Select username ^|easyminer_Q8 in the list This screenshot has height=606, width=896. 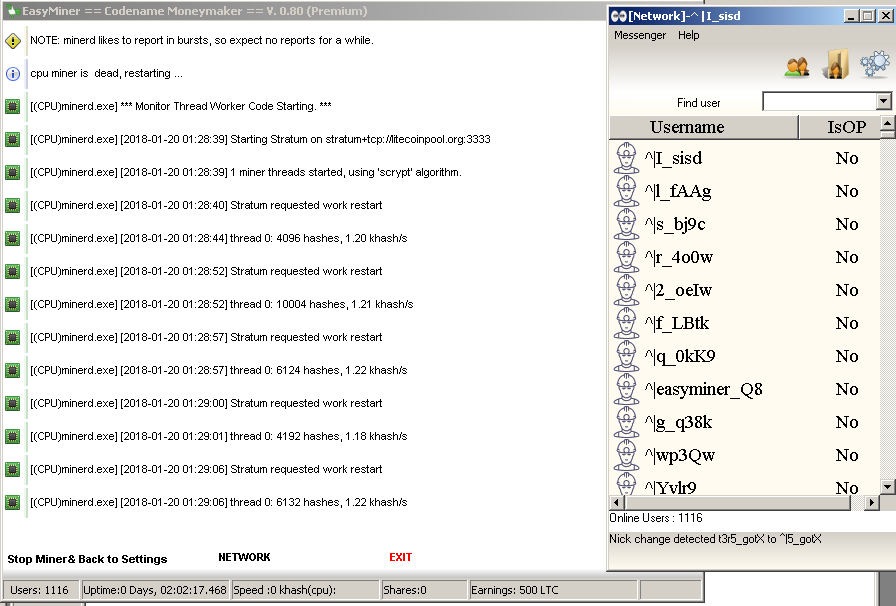click(x=703, y=389)
